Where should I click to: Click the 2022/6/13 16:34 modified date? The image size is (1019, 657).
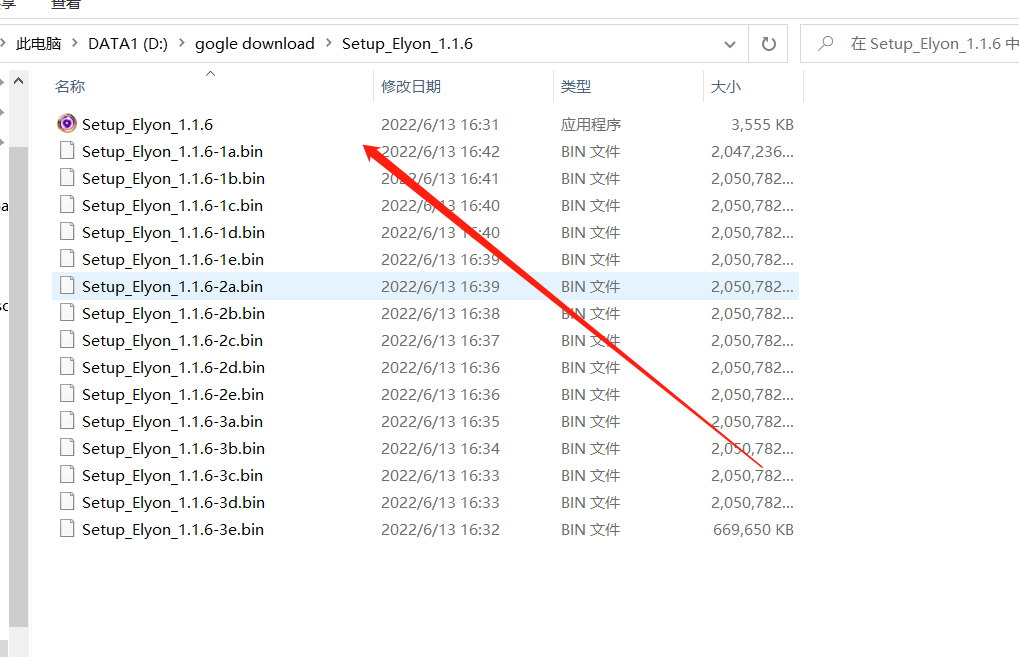coord(440,448)
